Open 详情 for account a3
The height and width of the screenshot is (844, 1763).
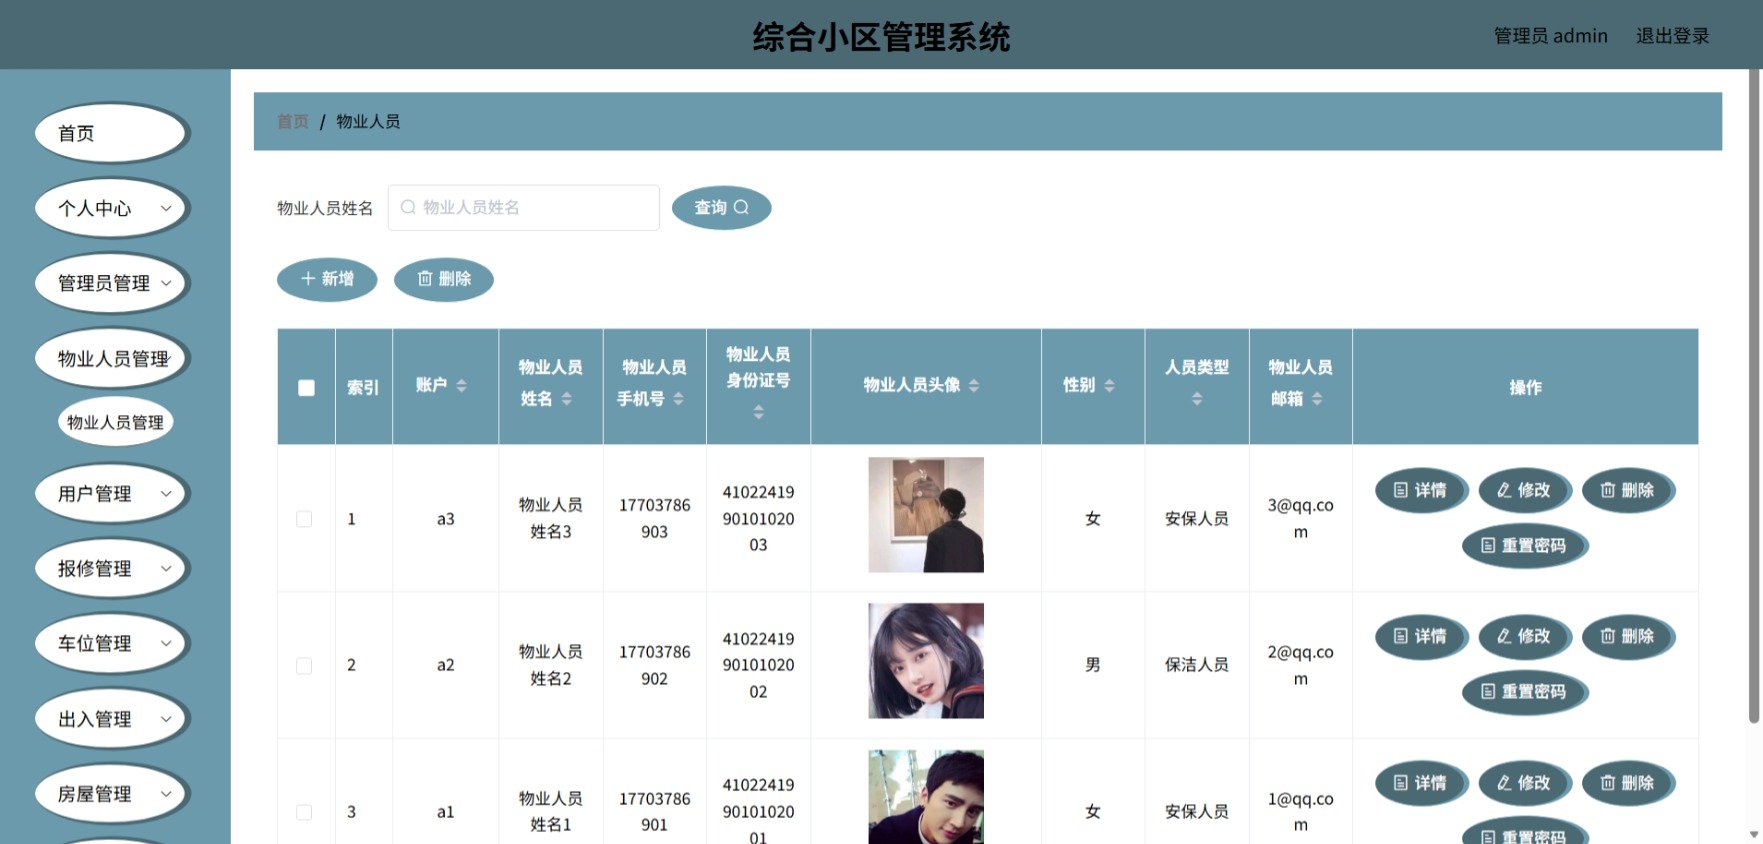tap(1420, 490)
